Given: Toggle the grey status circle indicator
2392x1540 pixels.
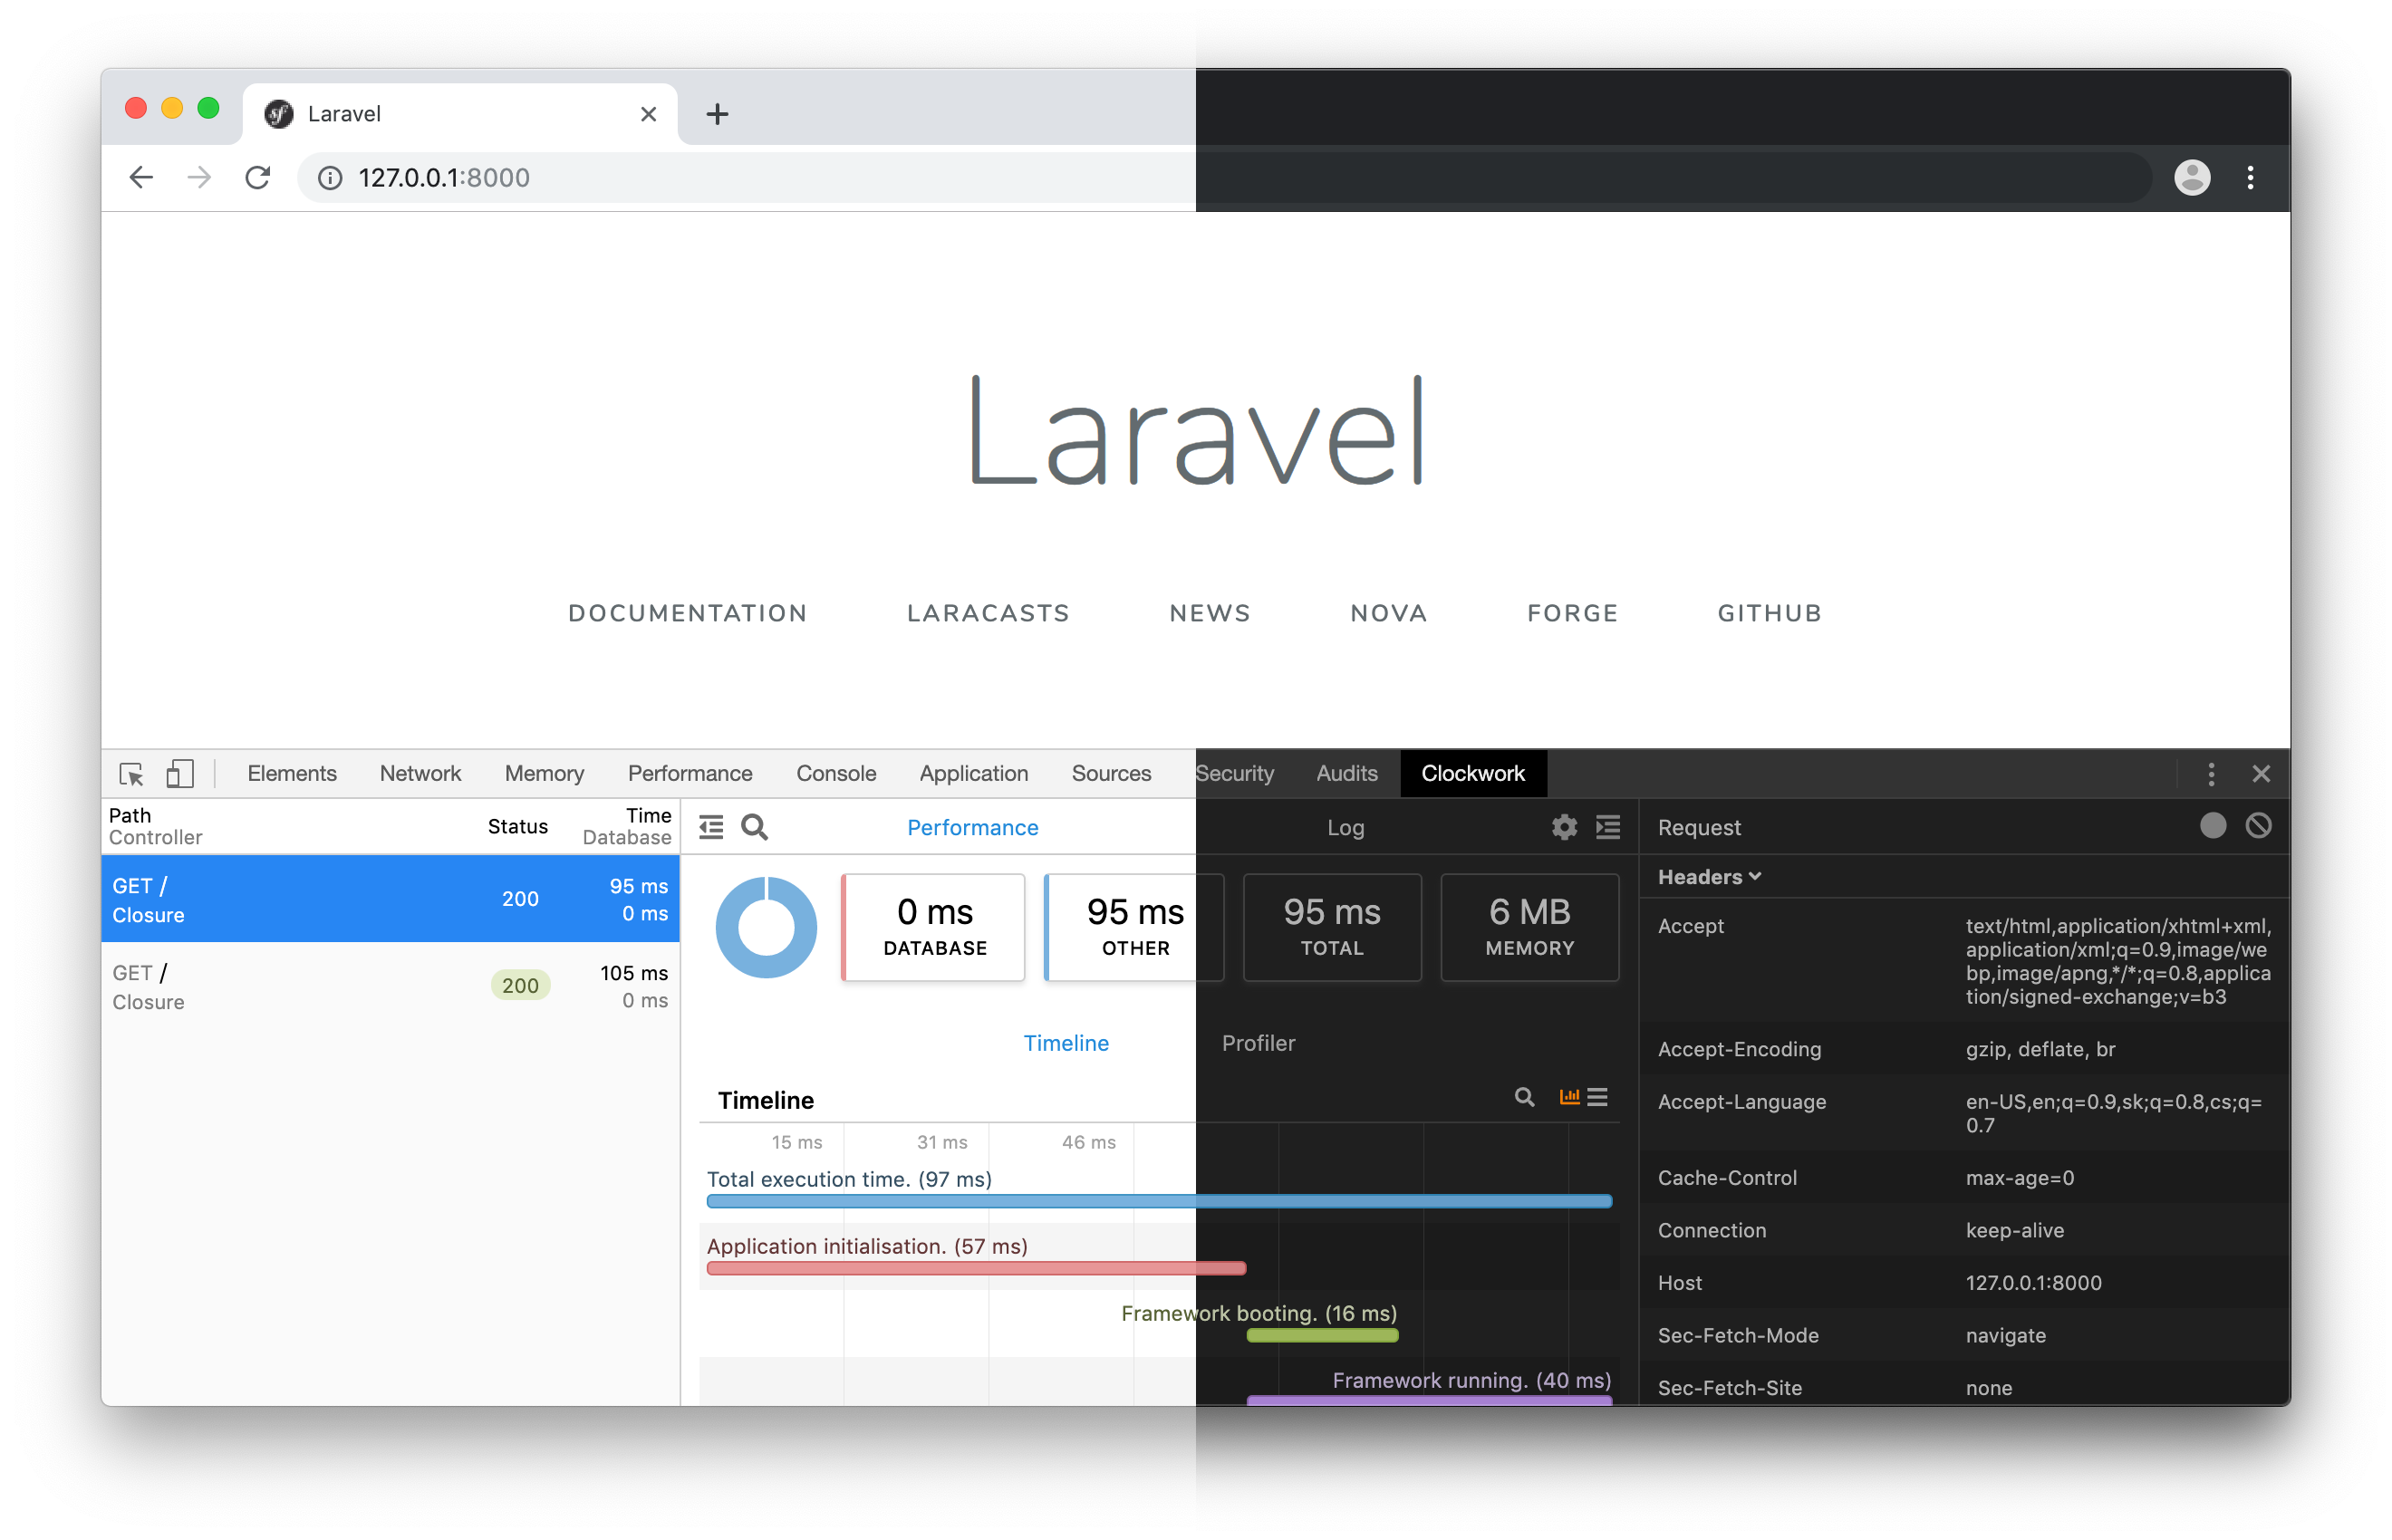Looking at the screenshot, I should (2211, 827).
